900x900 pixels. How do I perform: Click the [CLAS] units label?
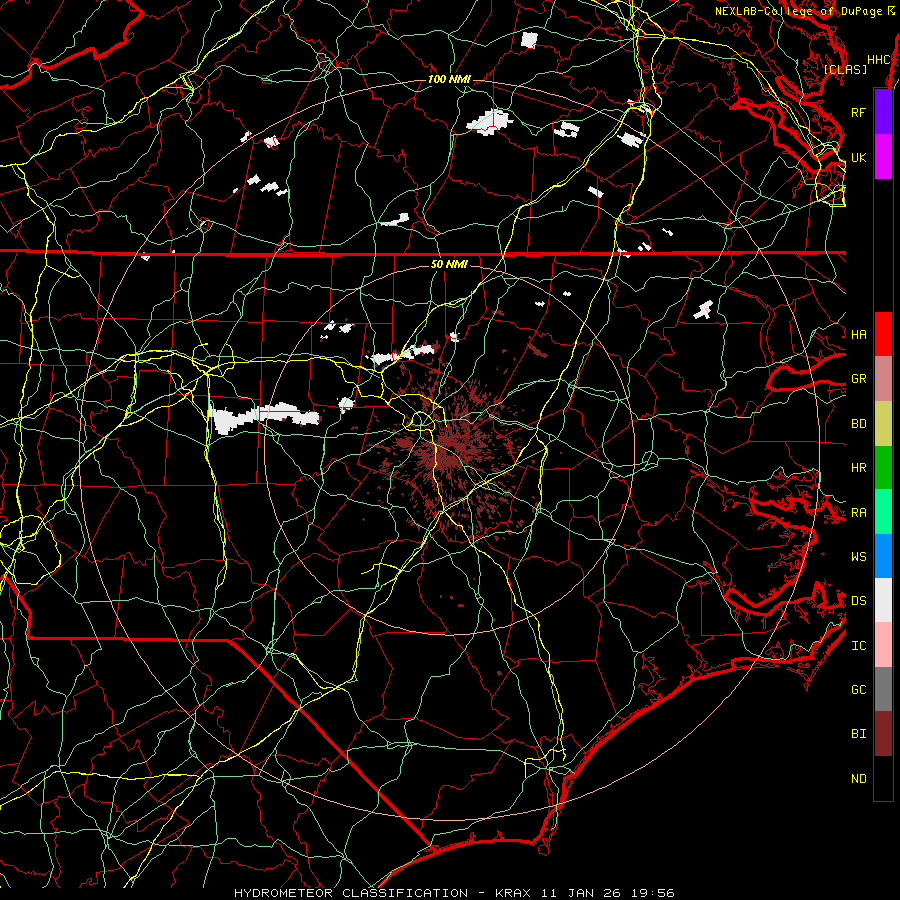[845, 69]
